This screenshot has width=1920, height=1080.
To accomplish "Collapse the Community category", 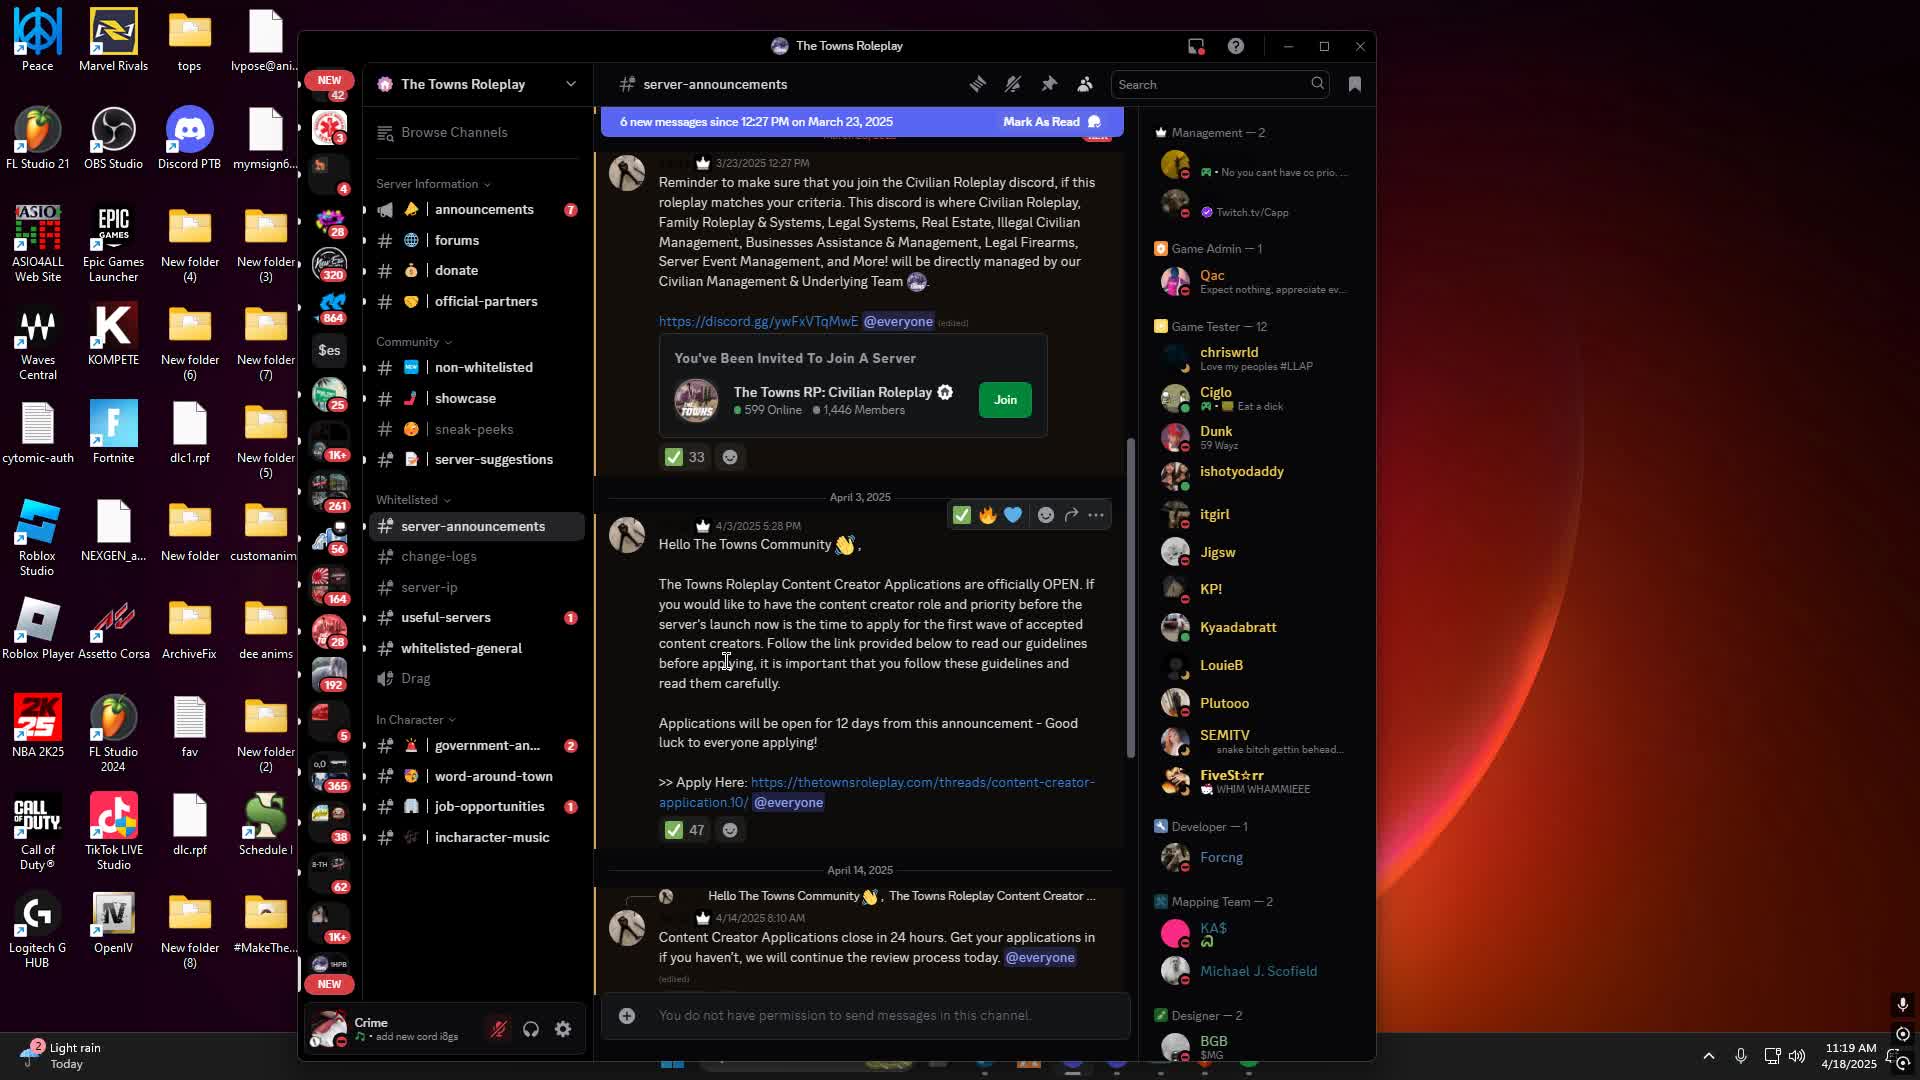I will click(x=413, y=342).
